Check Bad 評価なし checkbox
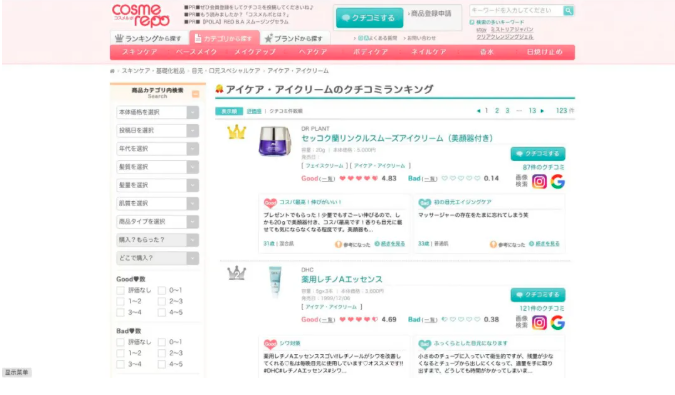The image size is (675, 395). tap(121, 343)
